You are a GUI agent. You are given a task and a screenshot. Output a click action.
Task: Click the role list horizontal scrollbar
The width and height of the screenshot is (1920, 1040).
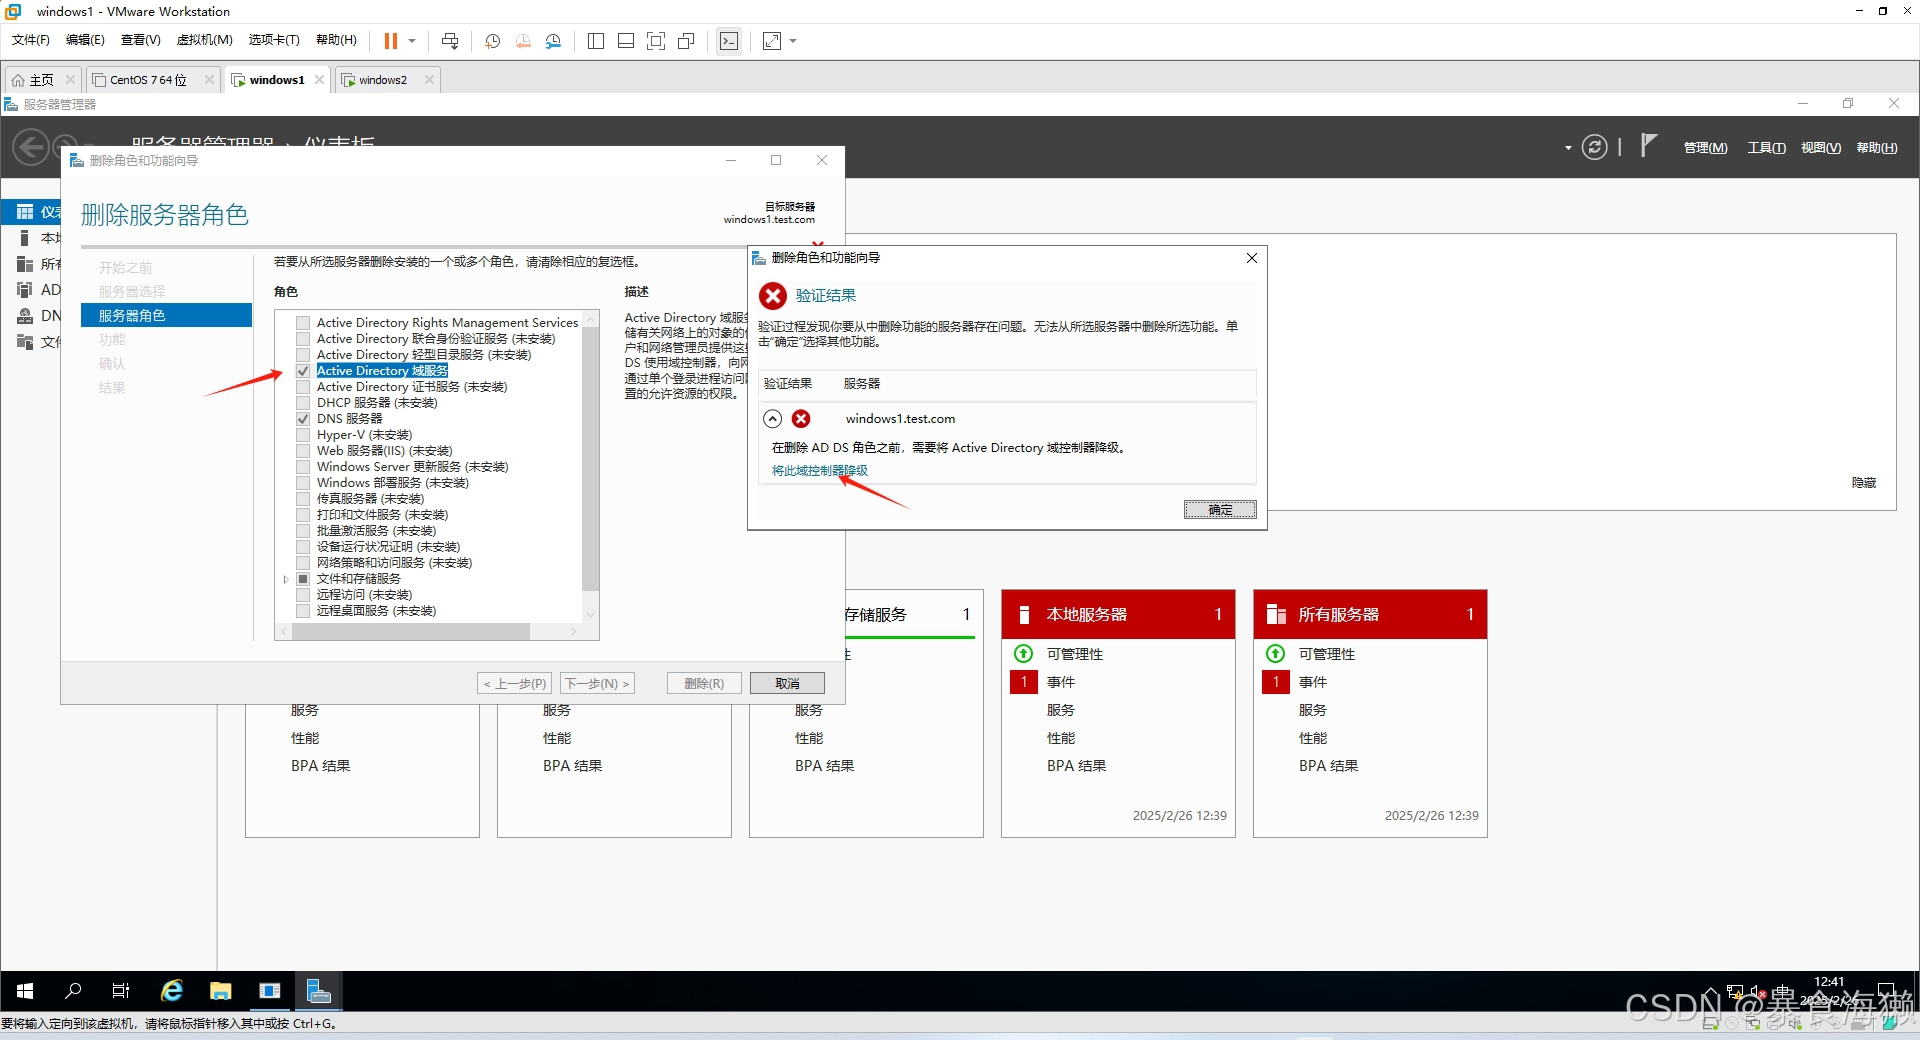pyautogui.click(x=410, y=632)
